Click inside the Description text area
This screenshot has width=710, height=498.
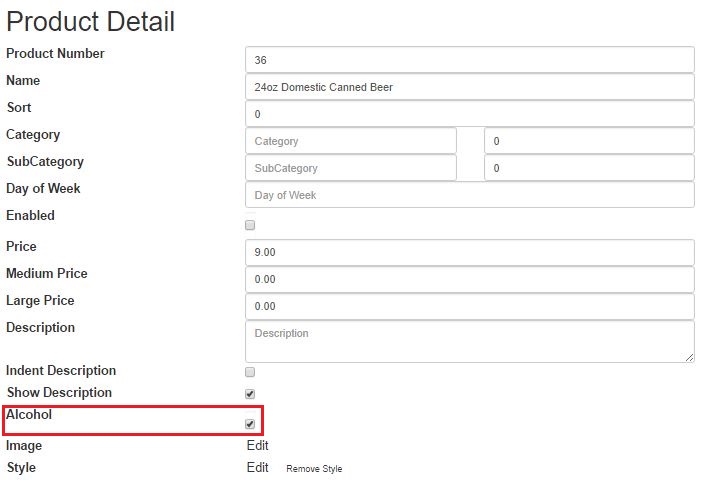point(470,341)
